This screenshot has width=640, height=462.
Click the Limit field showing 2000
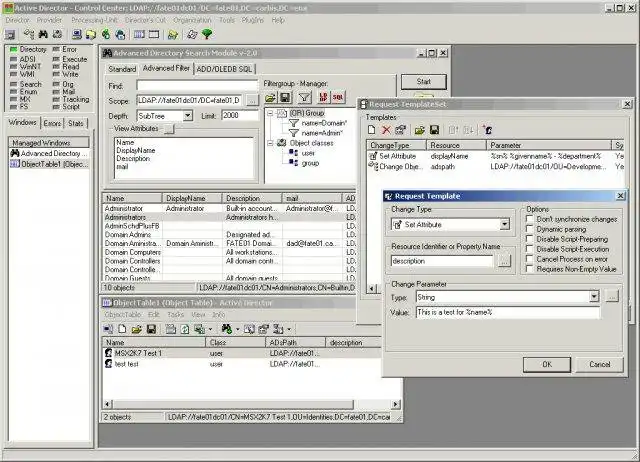pyautogui.click(x=240, y=116)
